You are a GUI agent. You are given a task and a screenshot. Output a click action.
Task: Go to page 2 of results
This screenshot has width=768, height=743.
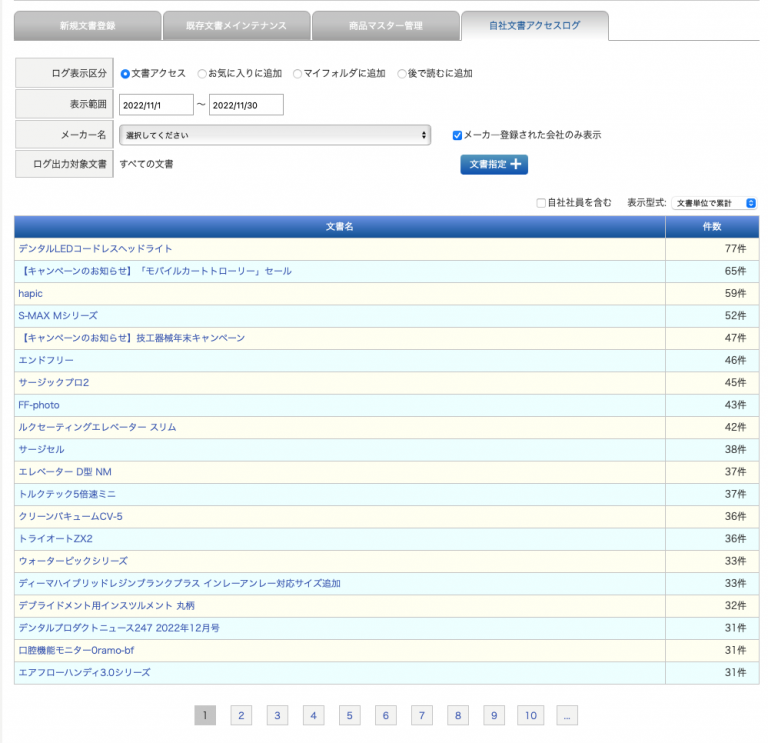pos(241,715)
